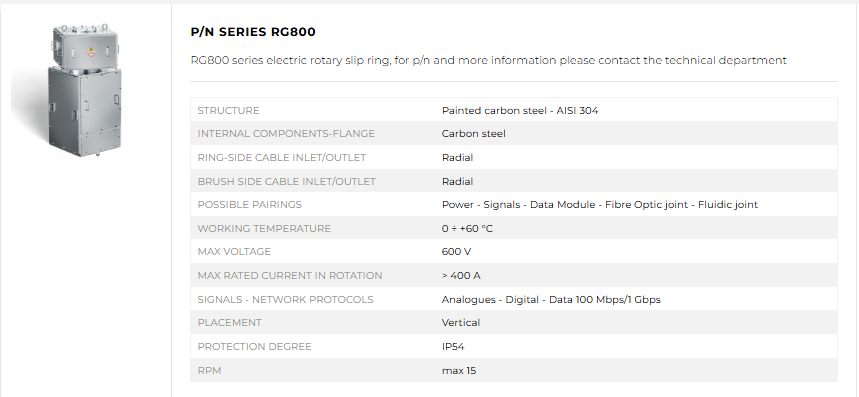Click the Painted carbon steel - AISI 304 value
Viewport: 859px width, 397px height.
click(x=520, y=111)
